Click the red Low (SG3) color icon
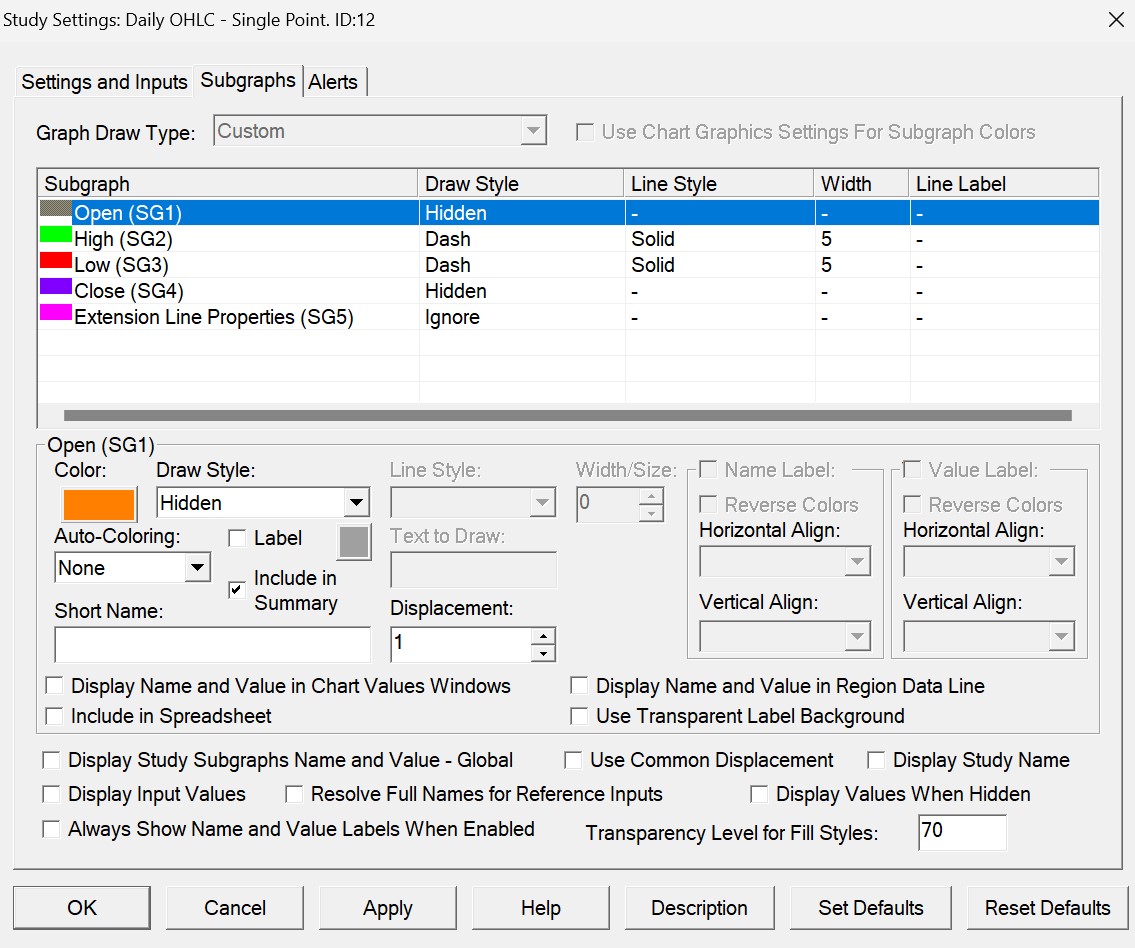 [56, 262]
